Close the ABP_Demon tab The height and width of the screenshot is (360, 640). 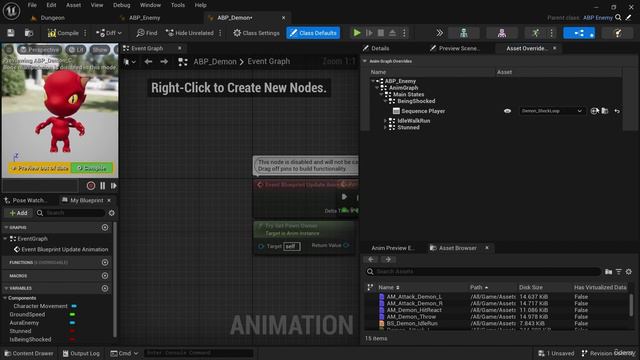(x=283, y=18)
